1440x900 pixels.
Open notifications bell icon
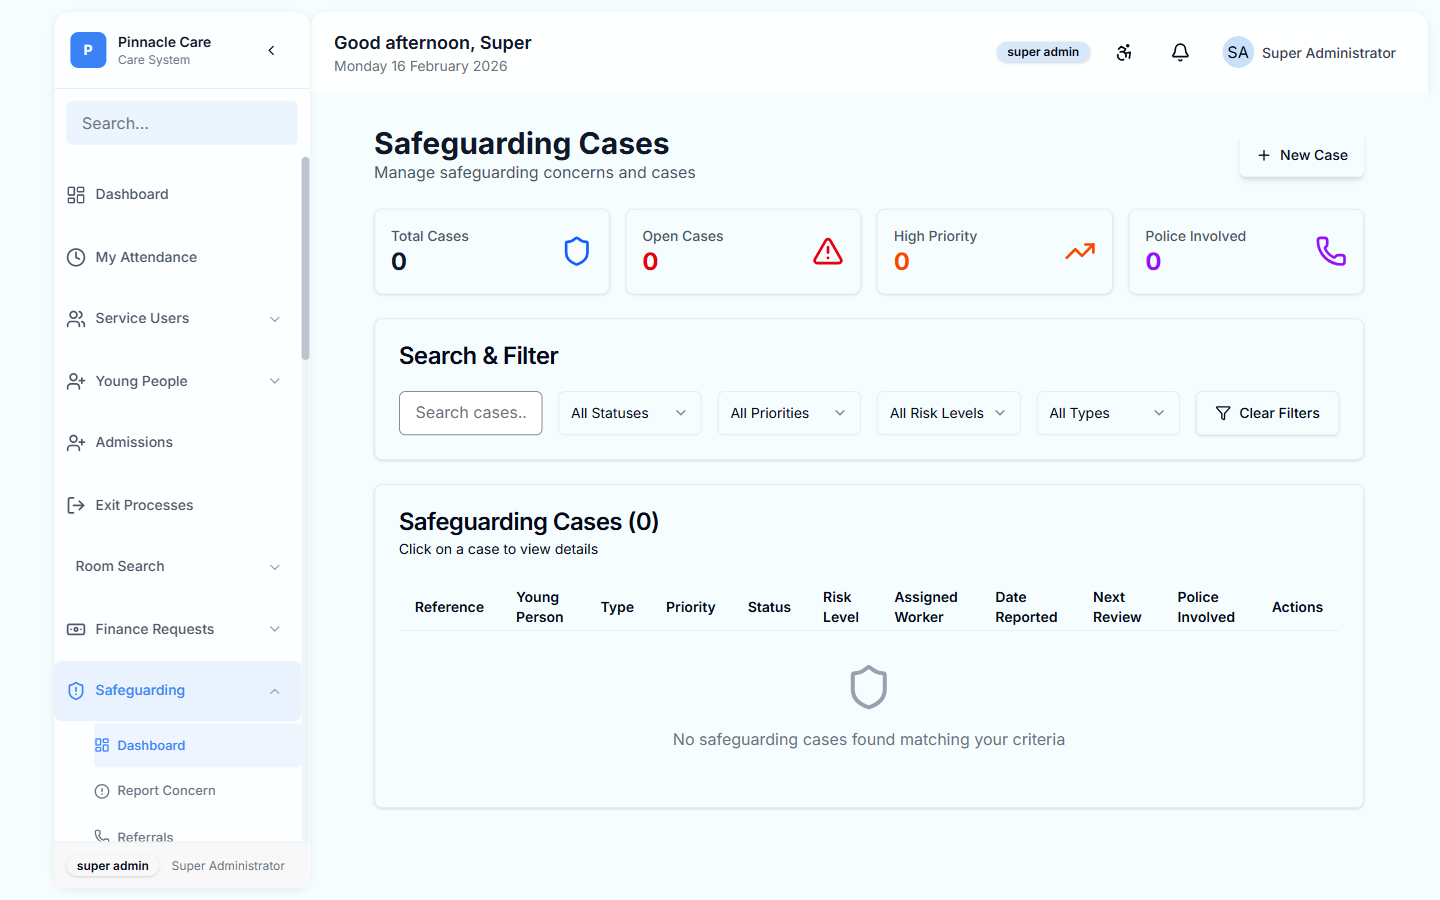tap(1180, 53)
